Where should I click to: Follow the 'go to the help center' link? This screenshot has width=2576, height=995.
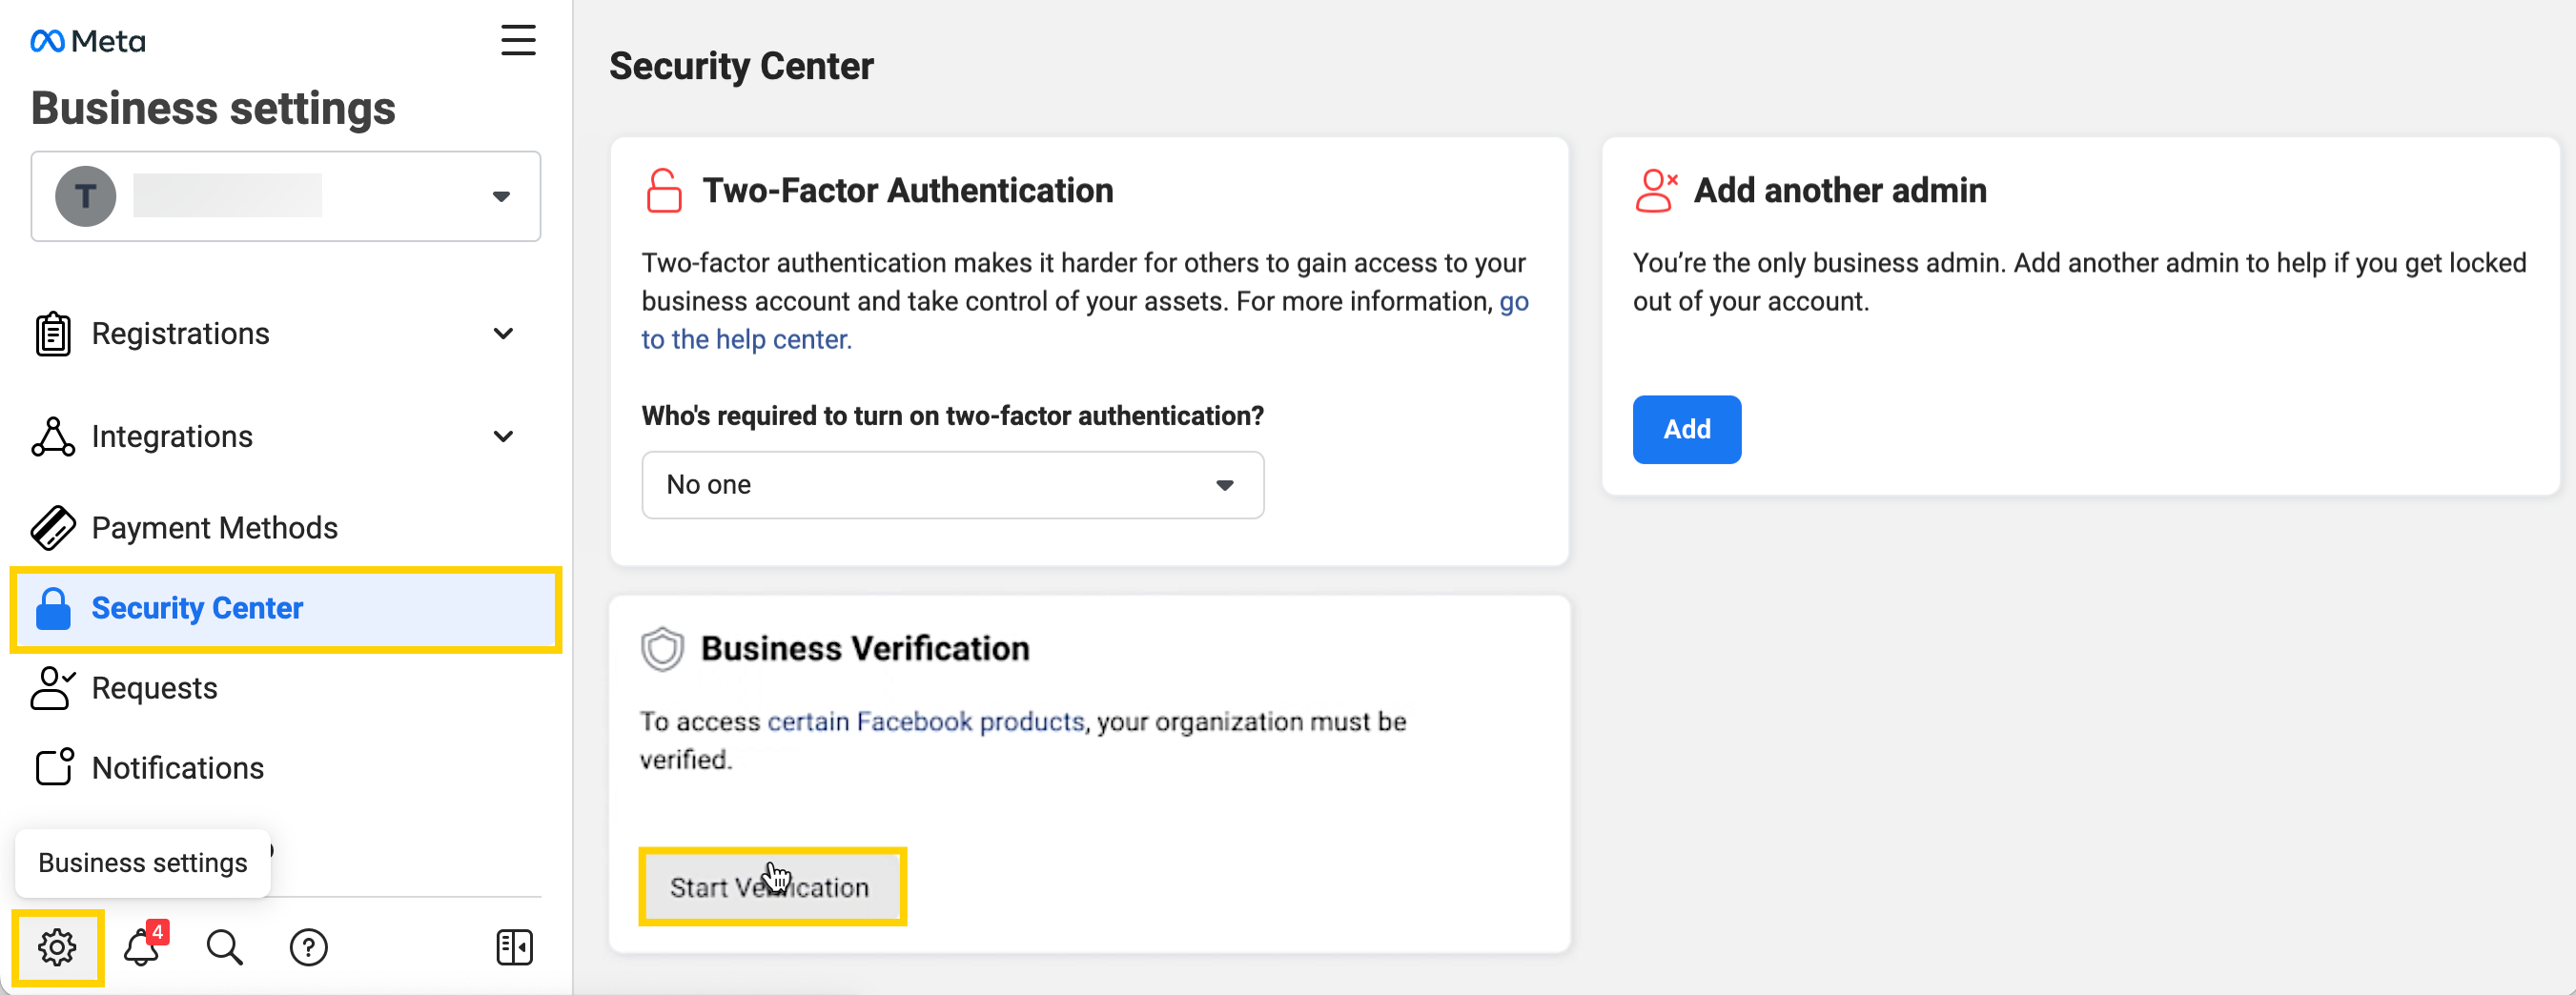pos(746,340)
